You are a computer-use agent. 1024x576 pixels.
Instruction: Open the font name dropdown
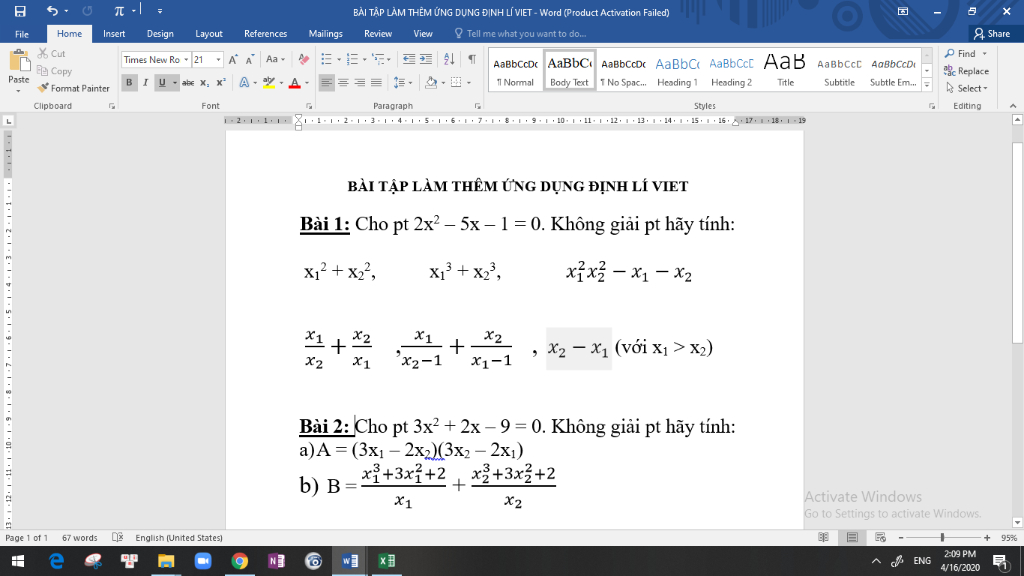[x=186, y=59]
